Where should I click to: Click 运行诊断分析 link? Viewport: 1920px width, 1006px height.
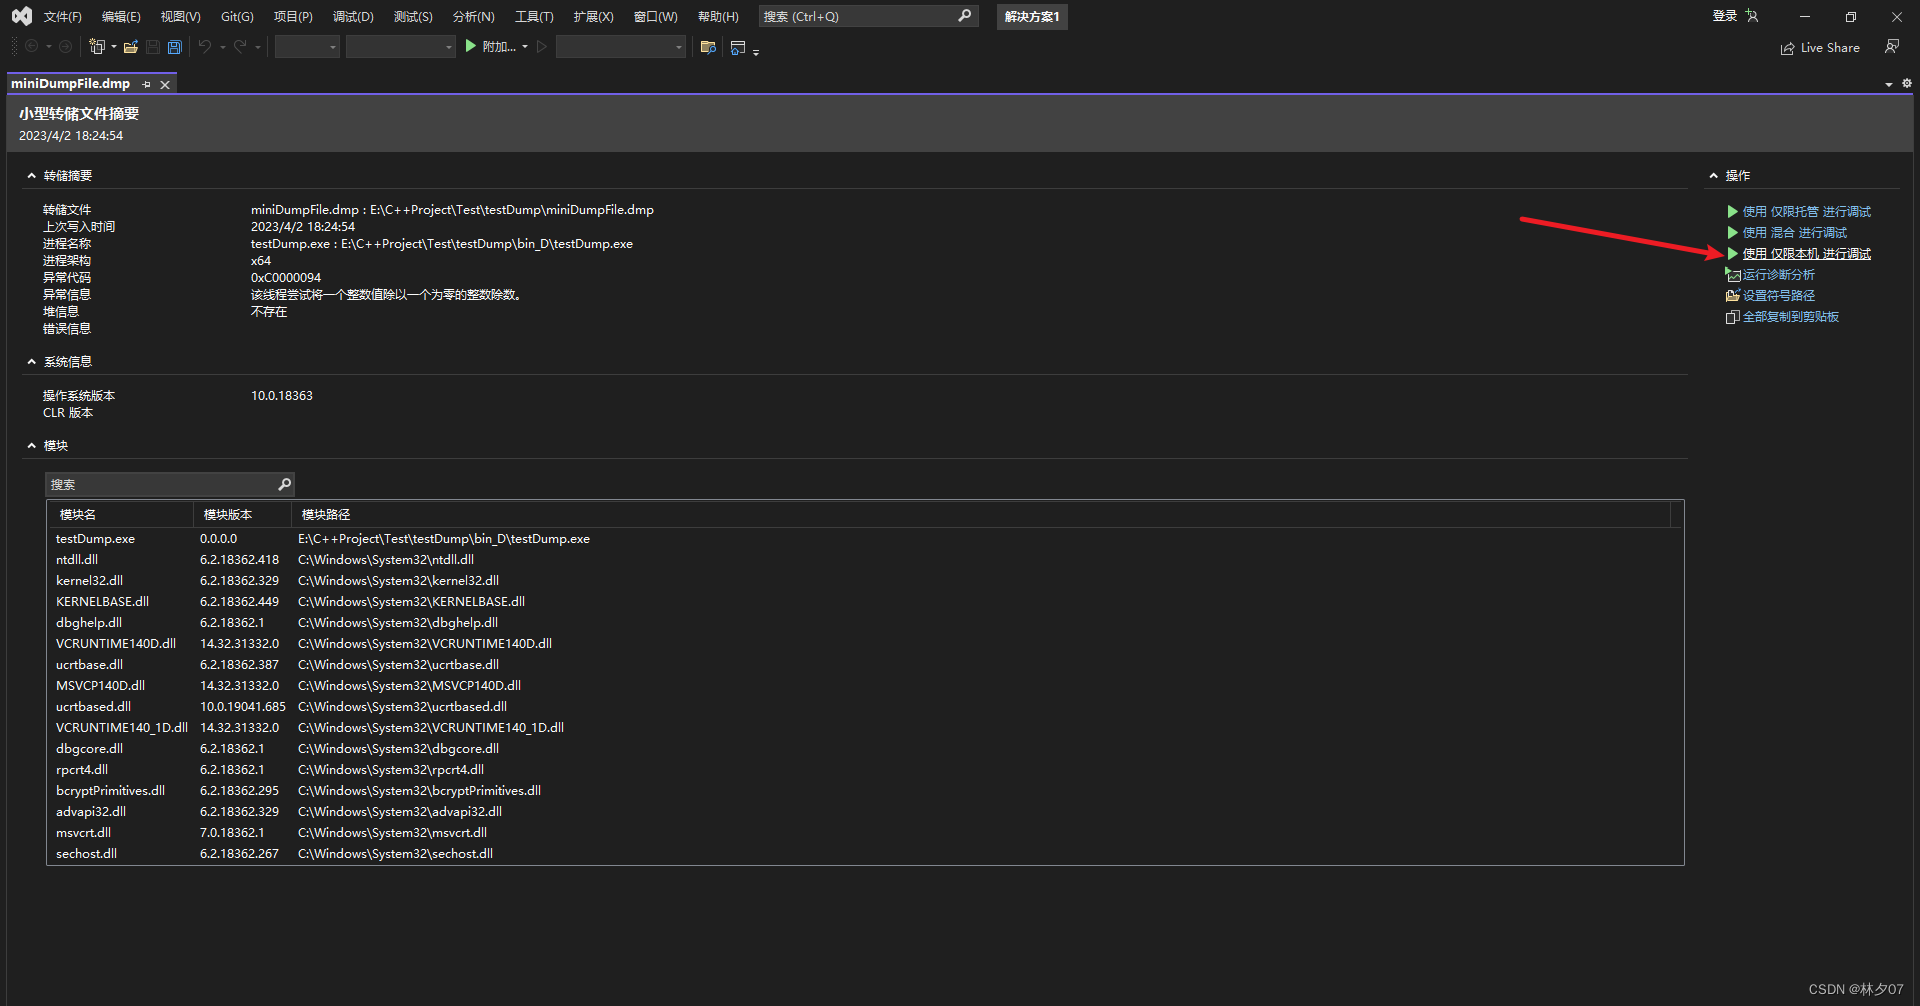tap(1778, 275)
